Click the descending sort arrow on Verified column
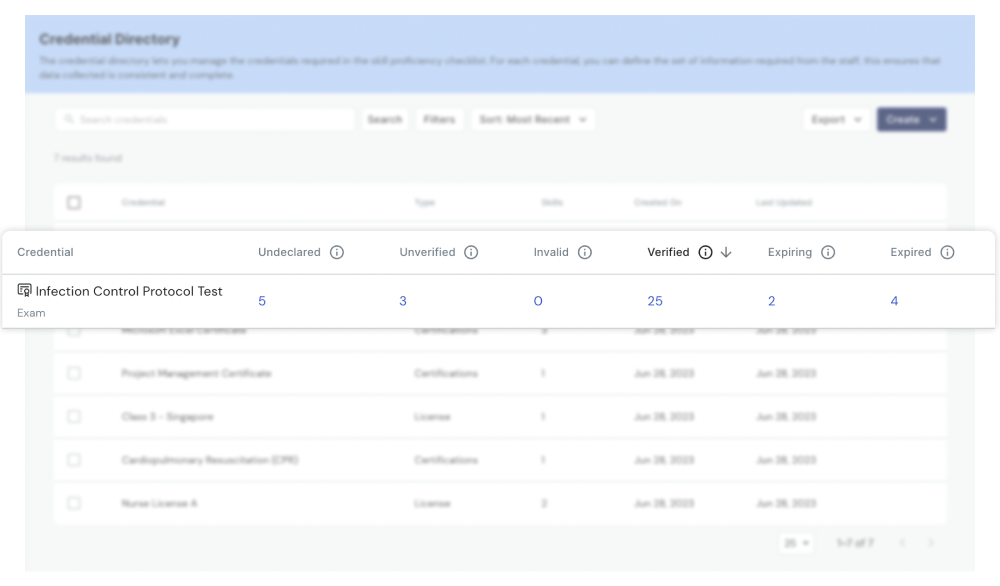 coord(726,252)
